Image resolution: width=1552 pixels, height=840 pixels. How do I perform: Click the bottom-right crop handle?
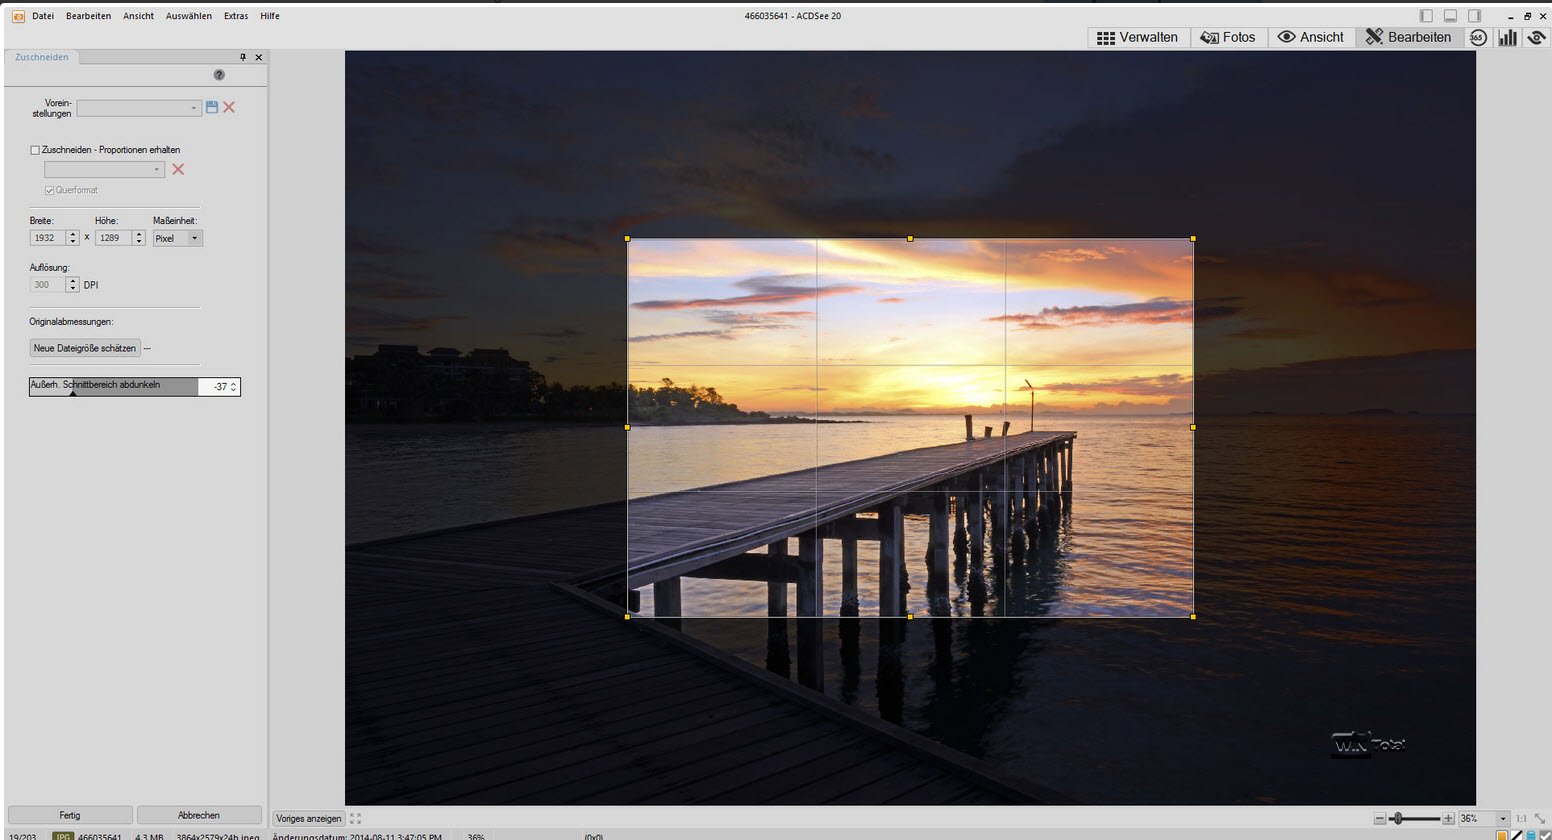(1193, 616)
